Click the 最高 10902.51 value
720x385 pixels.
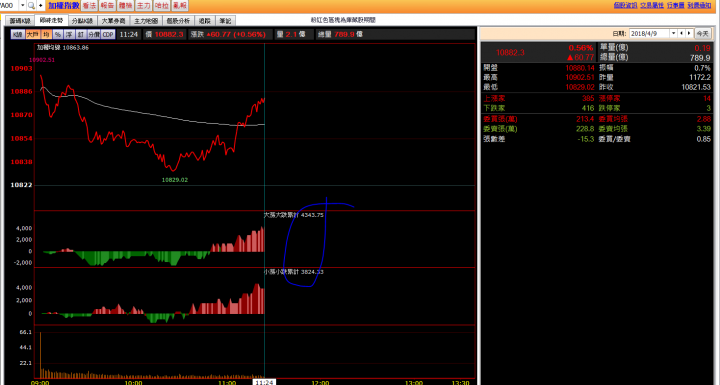pos(580,78)
